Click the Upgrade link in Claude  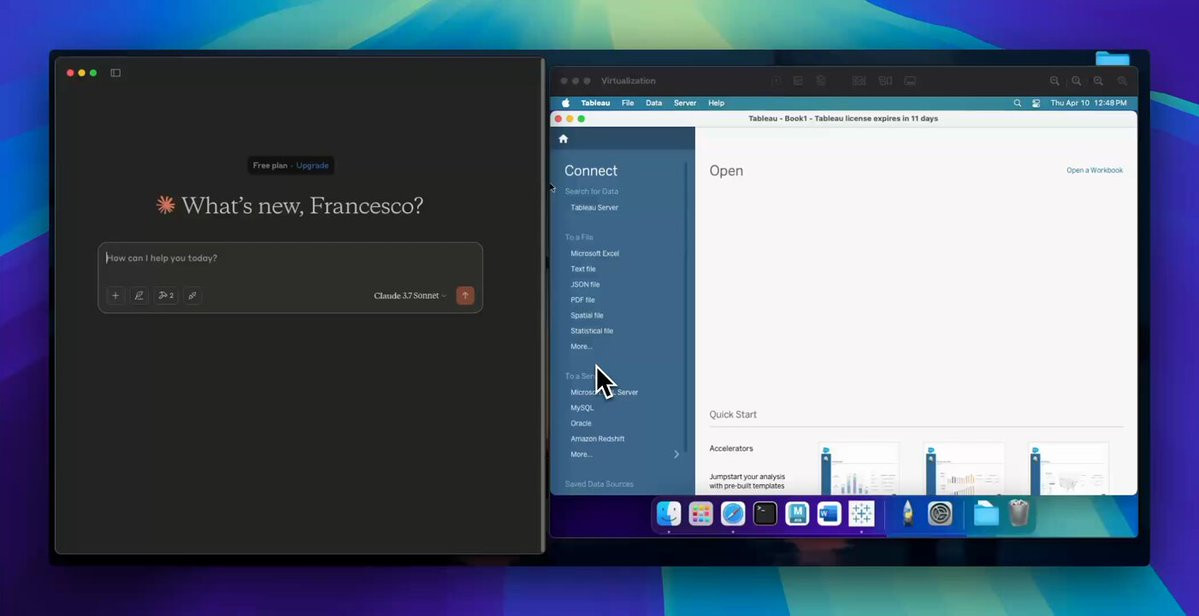[313, 165]
